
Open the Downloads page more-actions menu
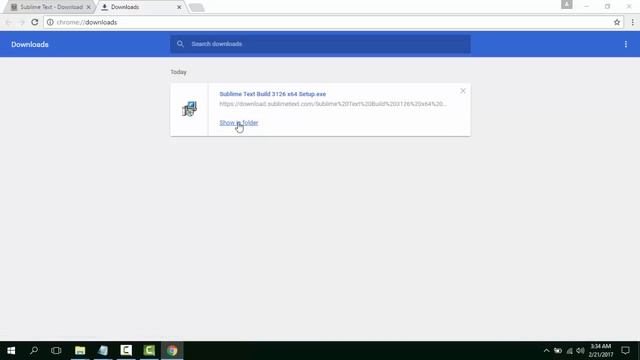[626, 44]
